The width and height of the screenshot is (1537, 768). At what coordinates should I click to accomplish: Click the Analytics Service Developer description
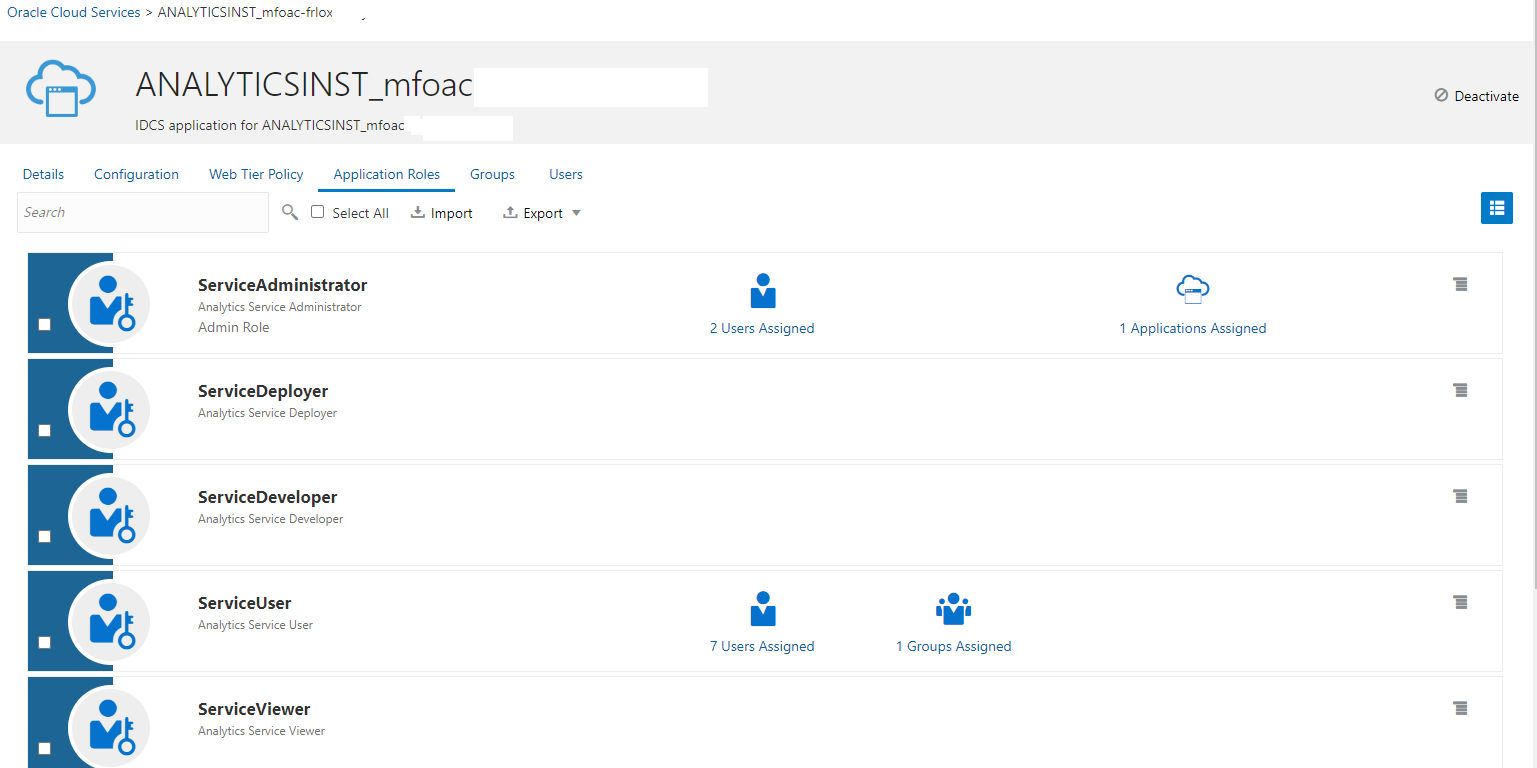coord(271,519)
